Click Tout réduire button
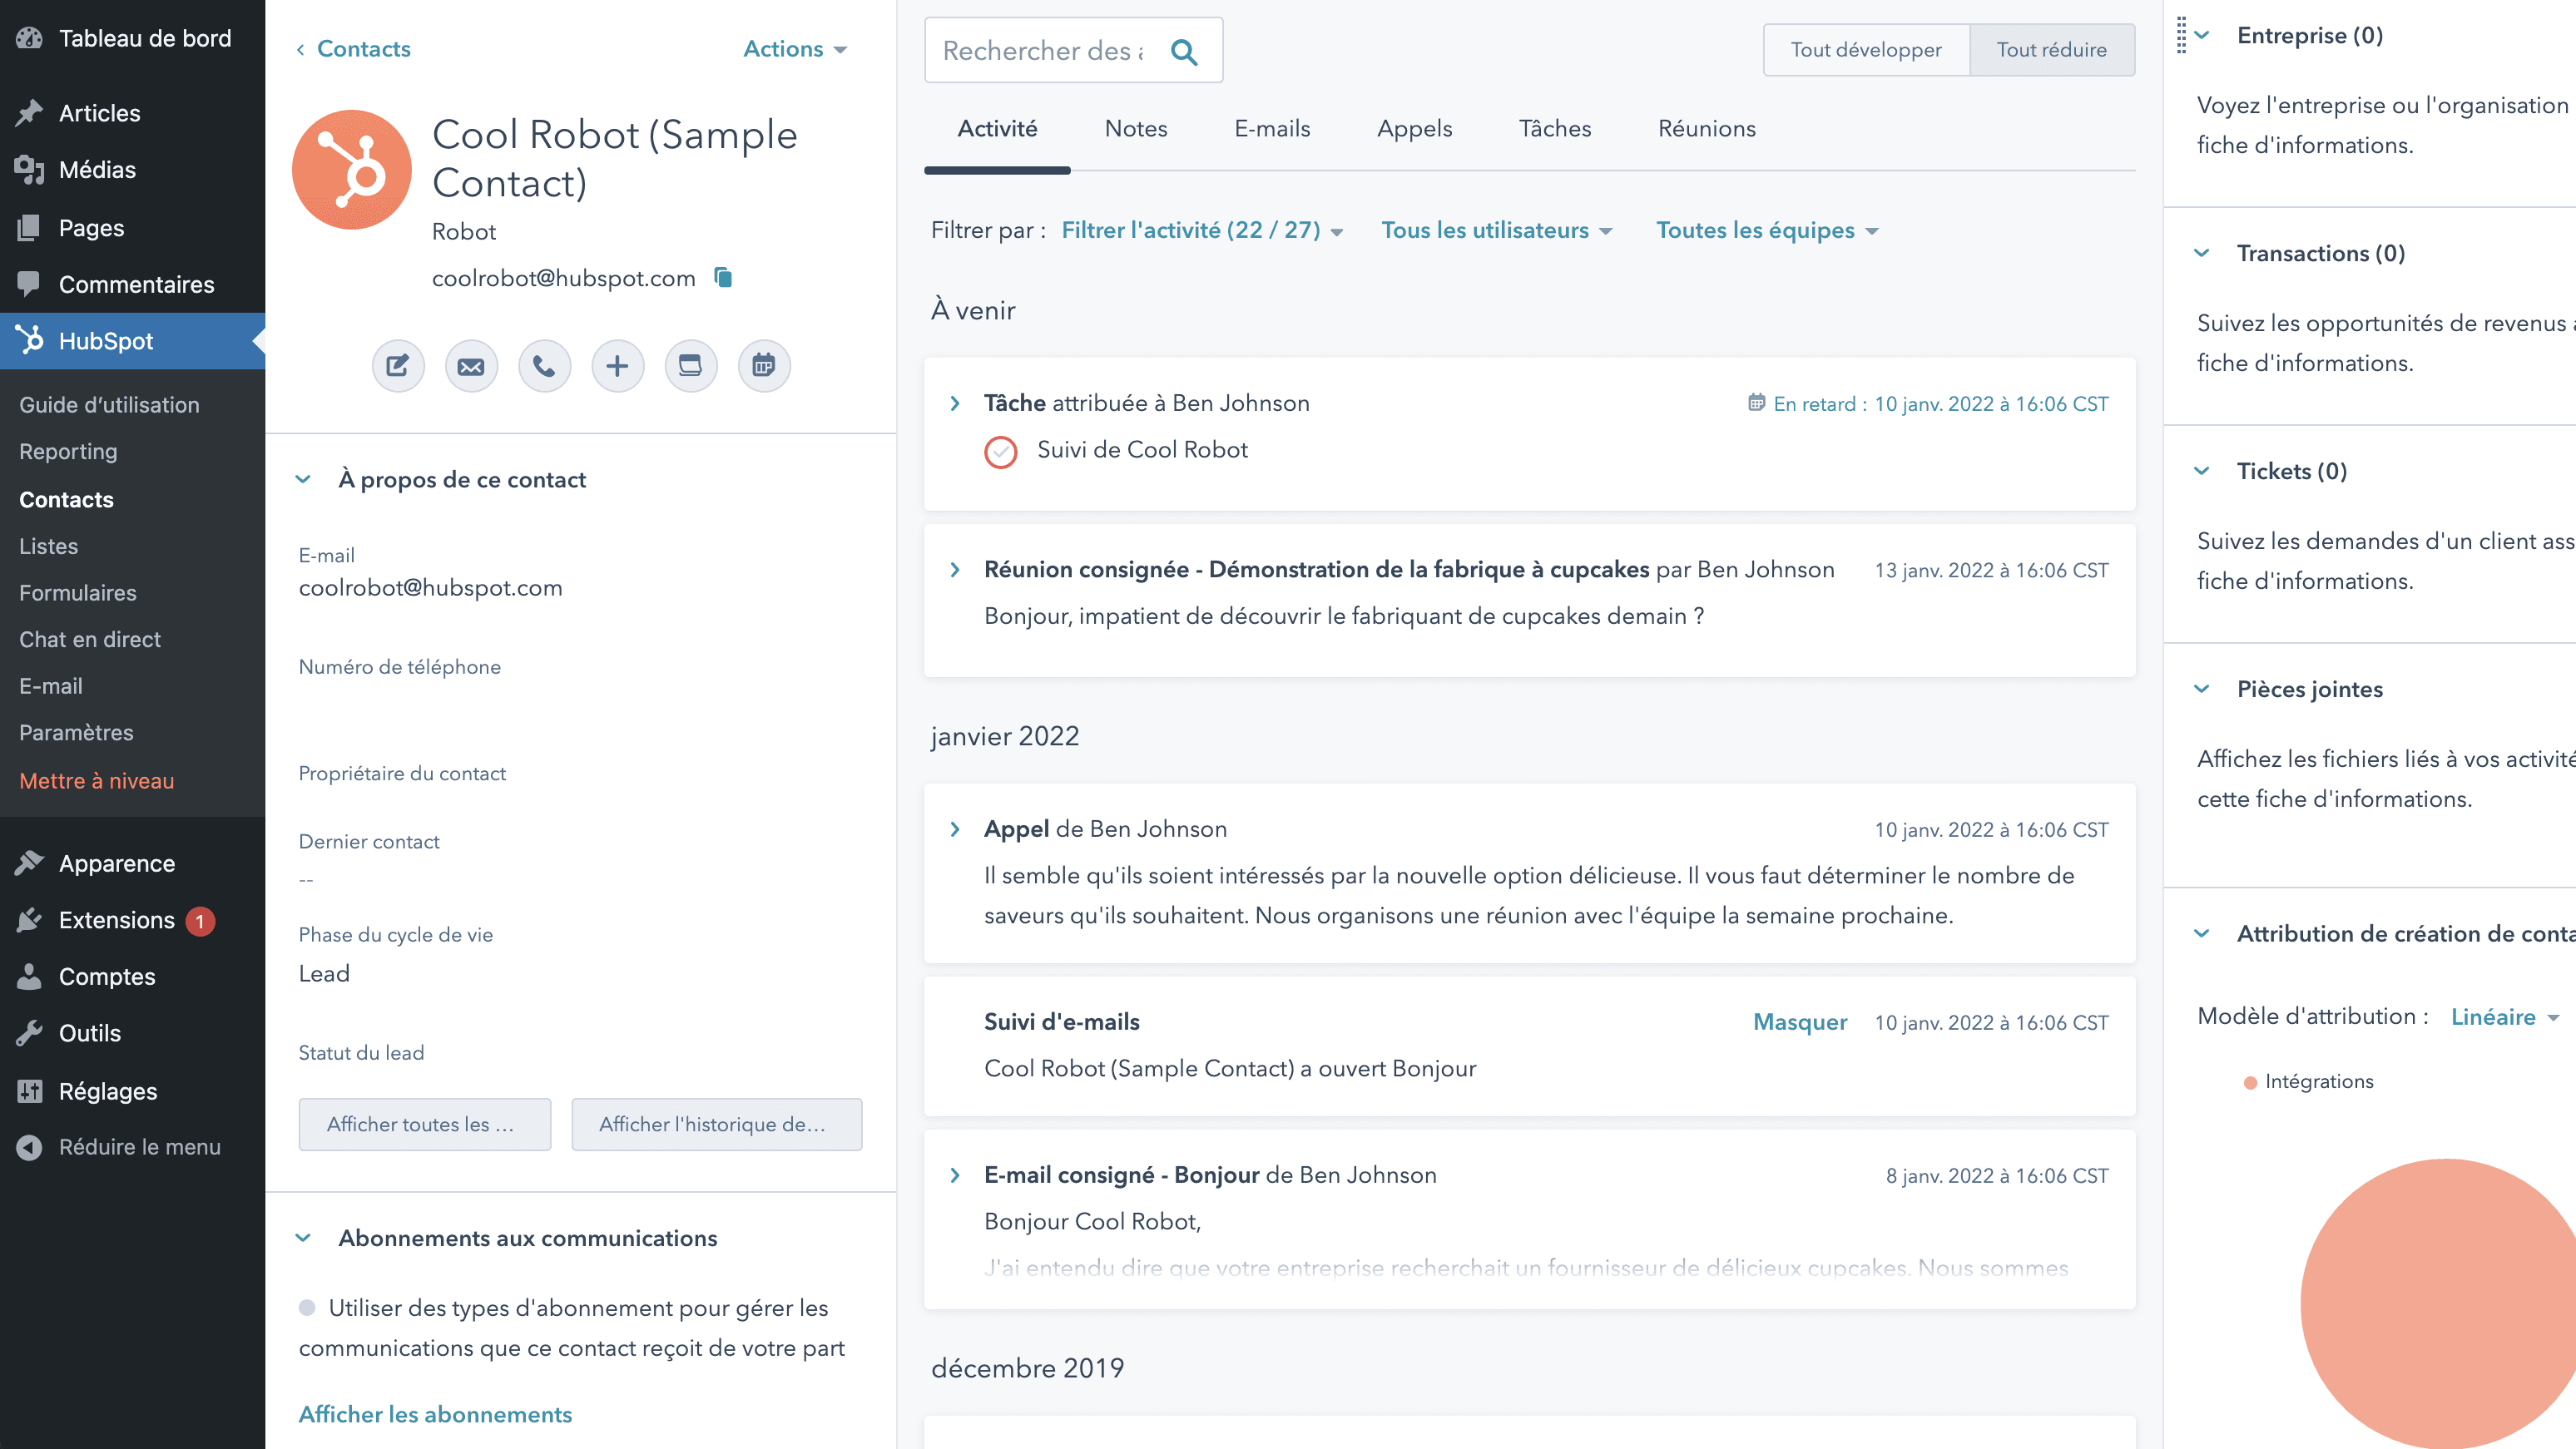The image size is (2576, 1449). (2052, 49)
